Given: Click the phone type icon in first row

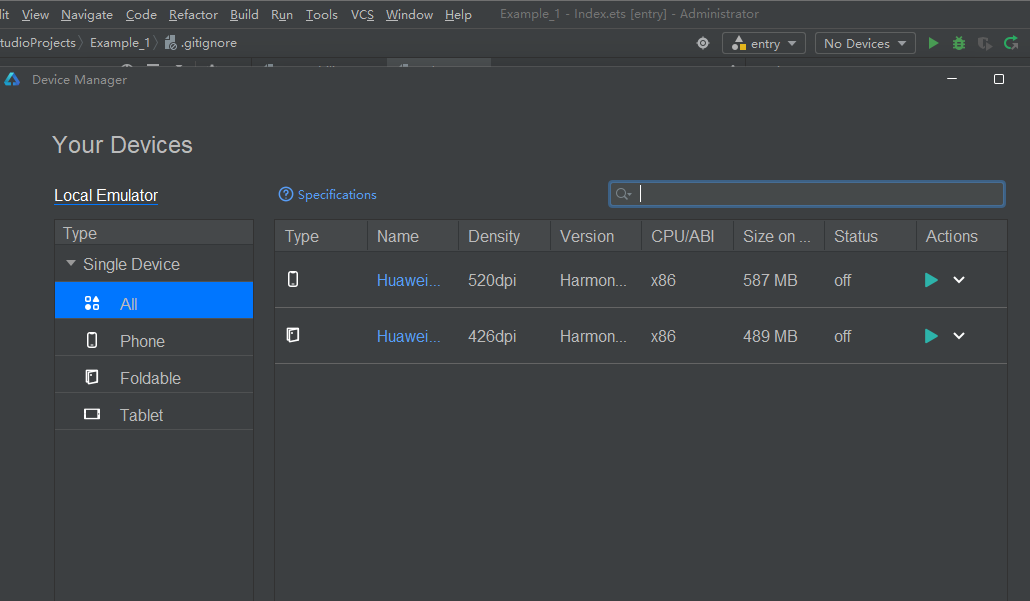Looking at the screenshot, I should tap(293, 279).
